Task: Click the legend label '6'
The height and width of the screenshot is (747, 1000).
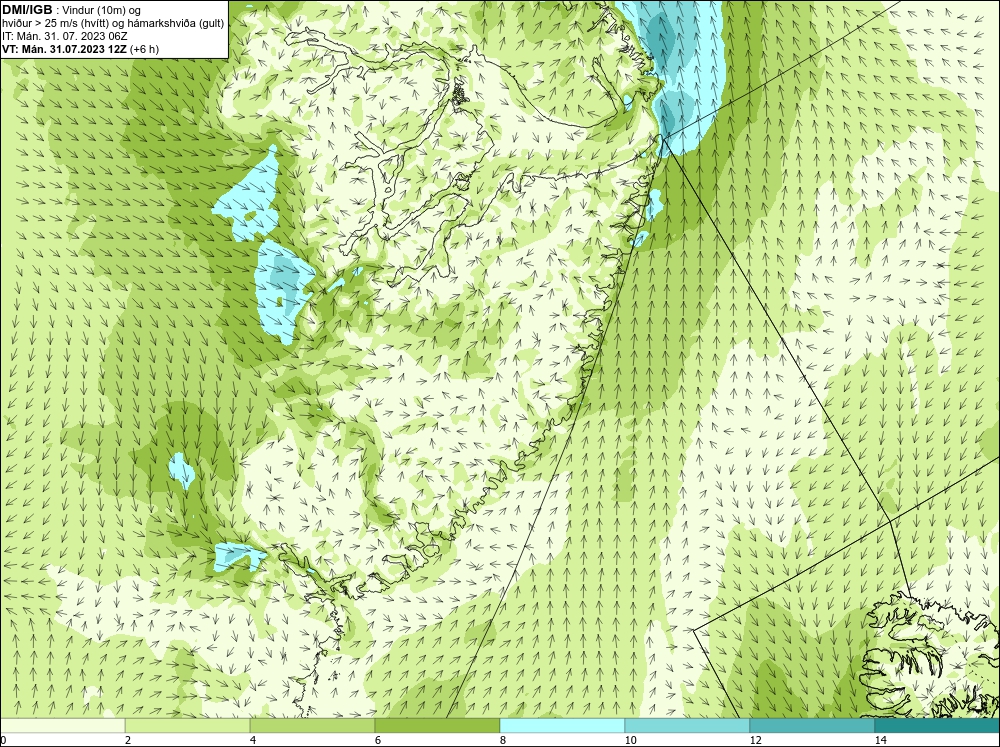Action: [378, 740]
